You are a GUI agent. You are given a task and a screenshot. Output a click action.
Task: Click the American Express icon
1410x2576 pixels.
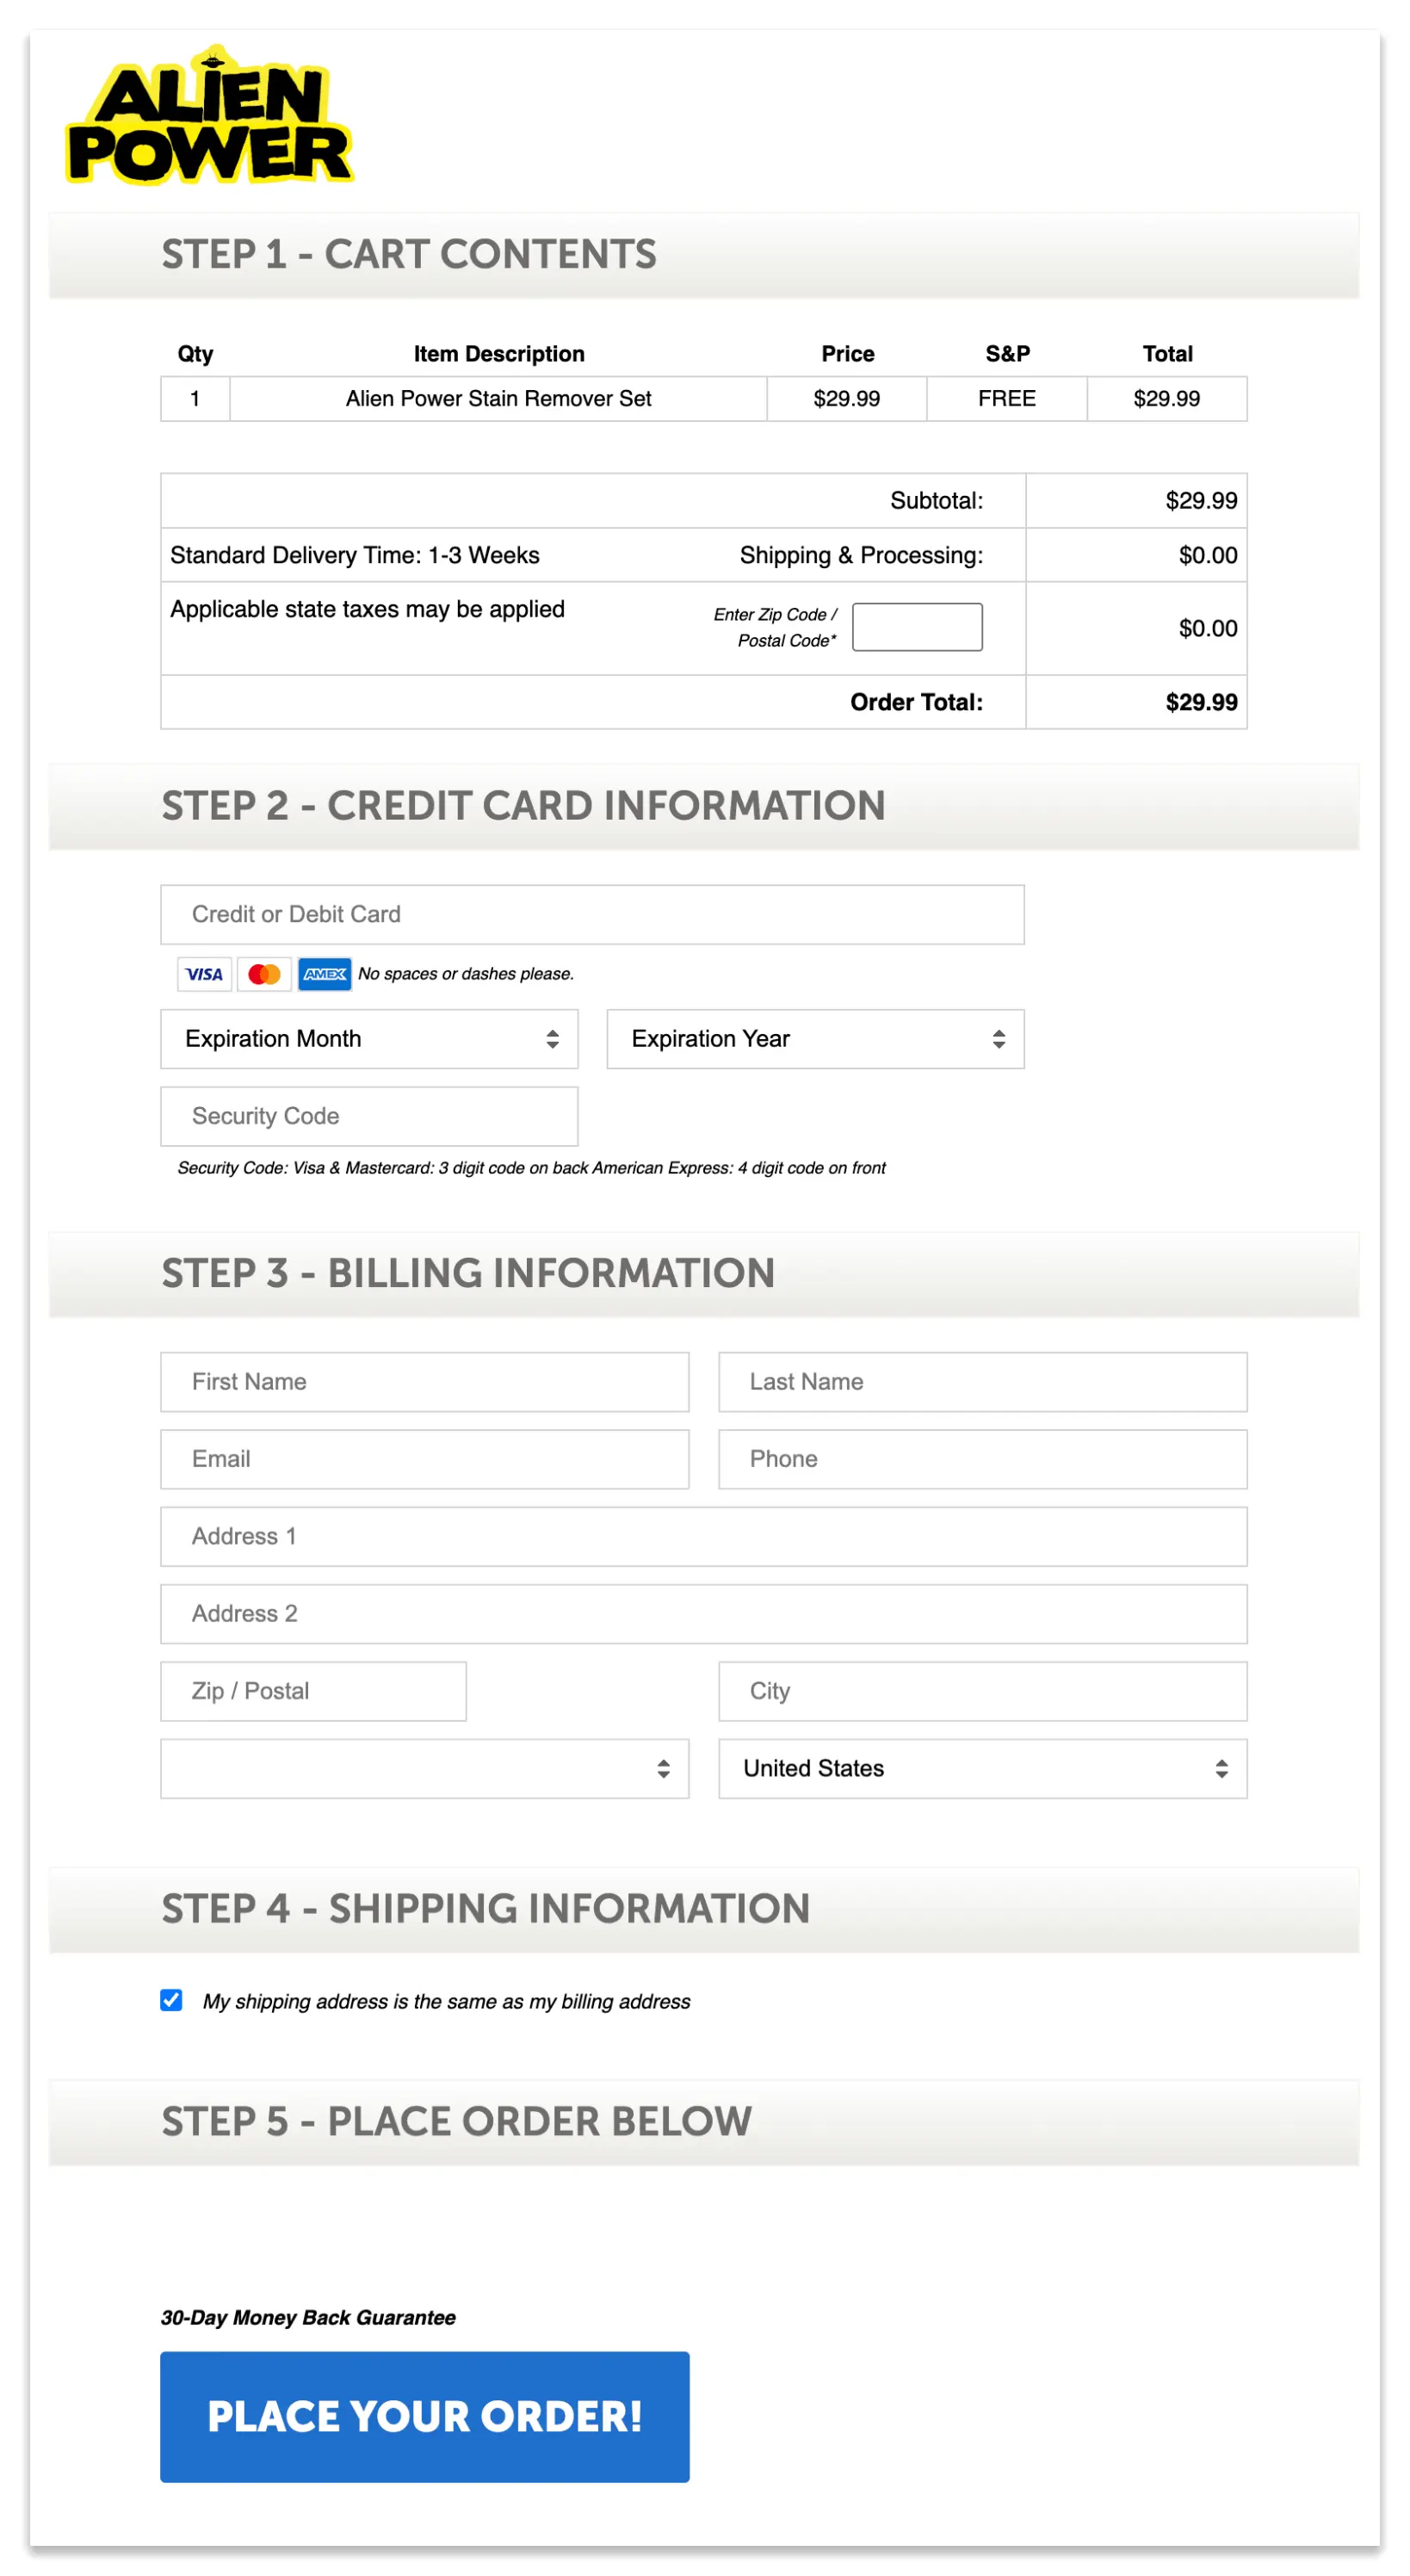(324, 974)
